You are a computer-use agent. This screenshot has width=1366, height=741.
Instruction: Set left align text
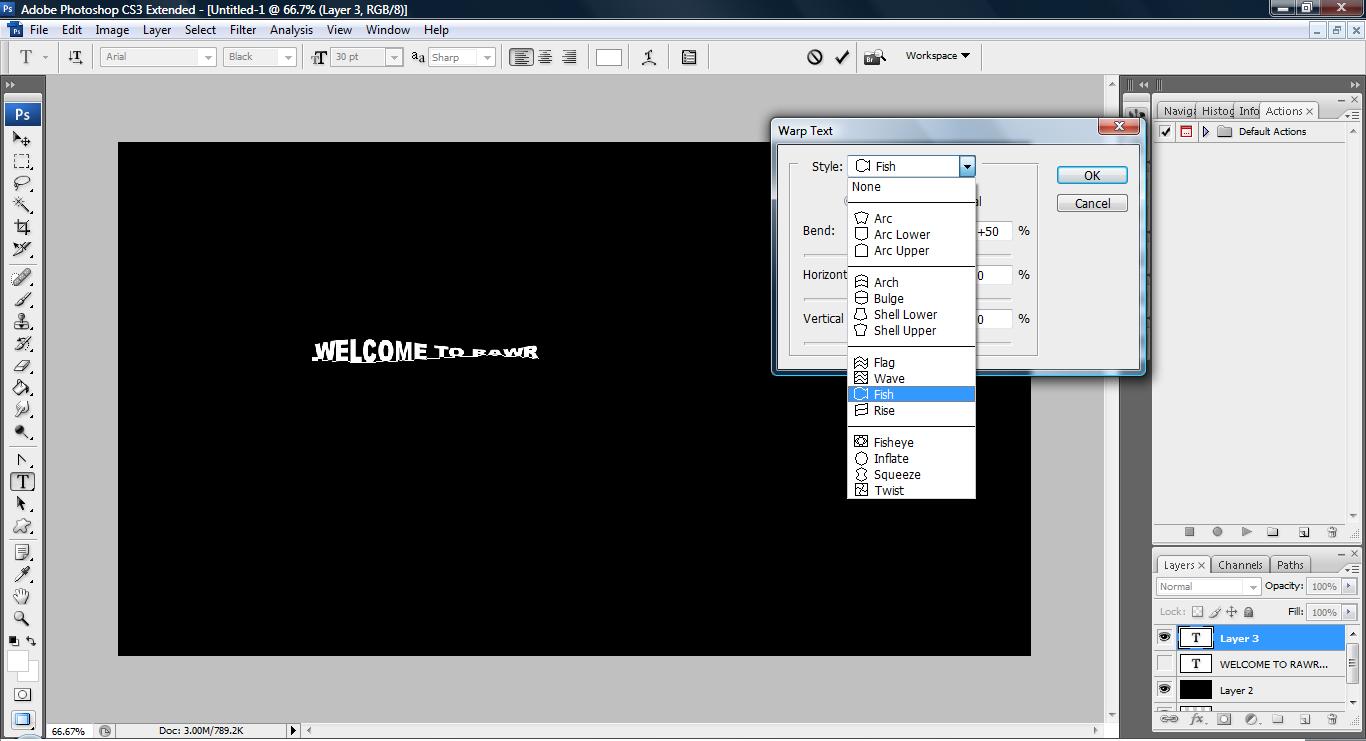pos(521,57)
